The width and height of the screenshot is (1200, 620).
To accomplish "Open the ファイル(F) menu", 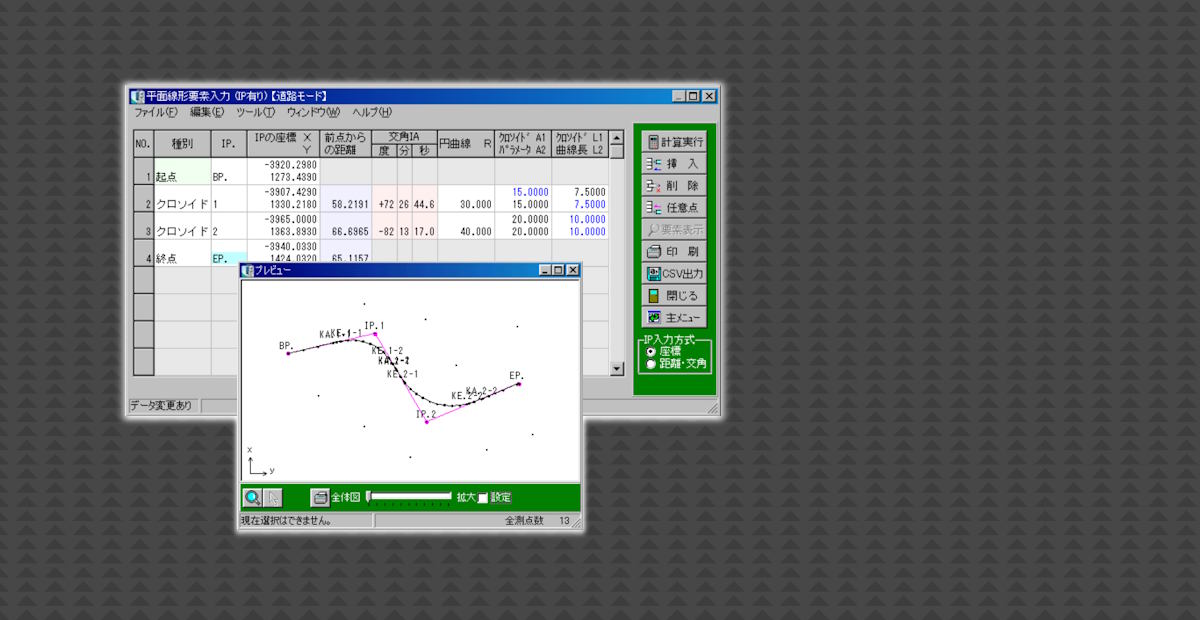I will [x=155, y=113].
